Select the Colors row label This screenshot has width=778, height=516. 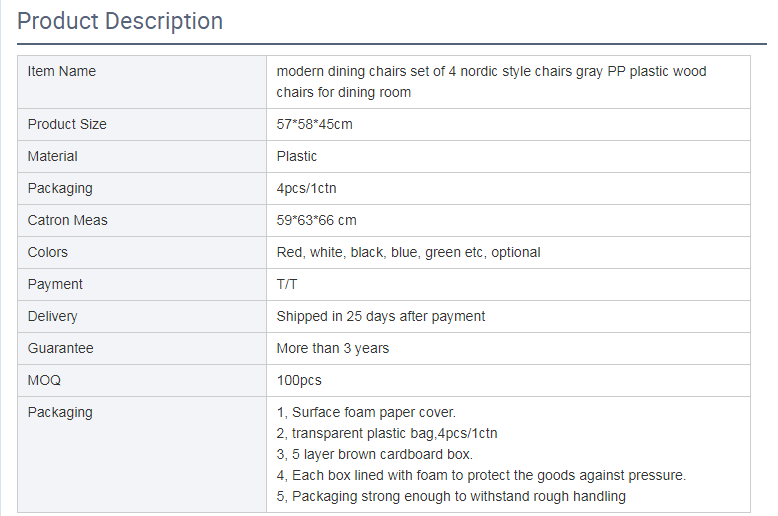48,252
